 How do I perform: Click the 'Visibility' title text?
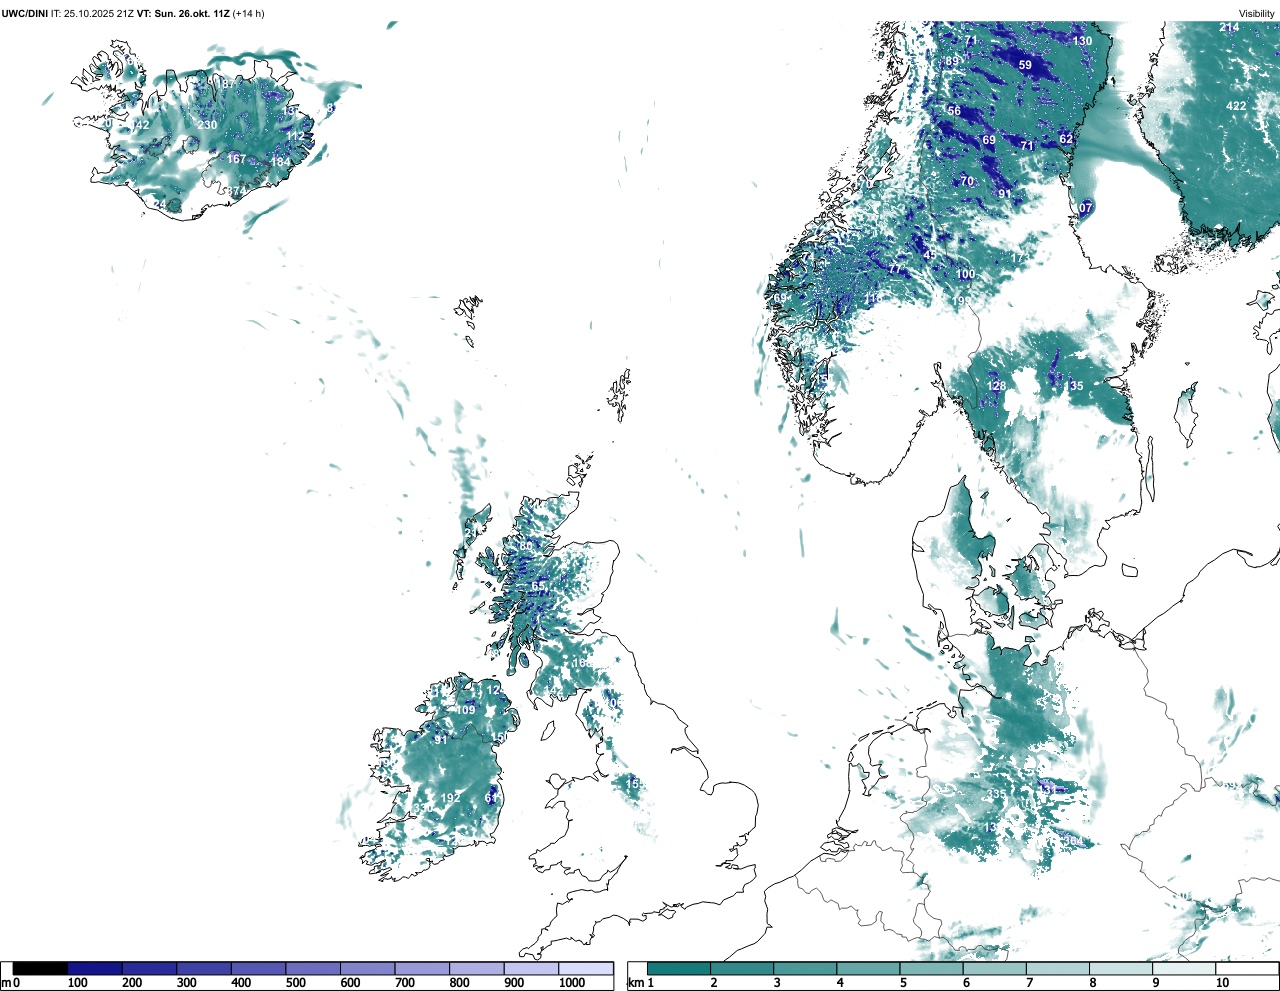(x=1256, y=14)
